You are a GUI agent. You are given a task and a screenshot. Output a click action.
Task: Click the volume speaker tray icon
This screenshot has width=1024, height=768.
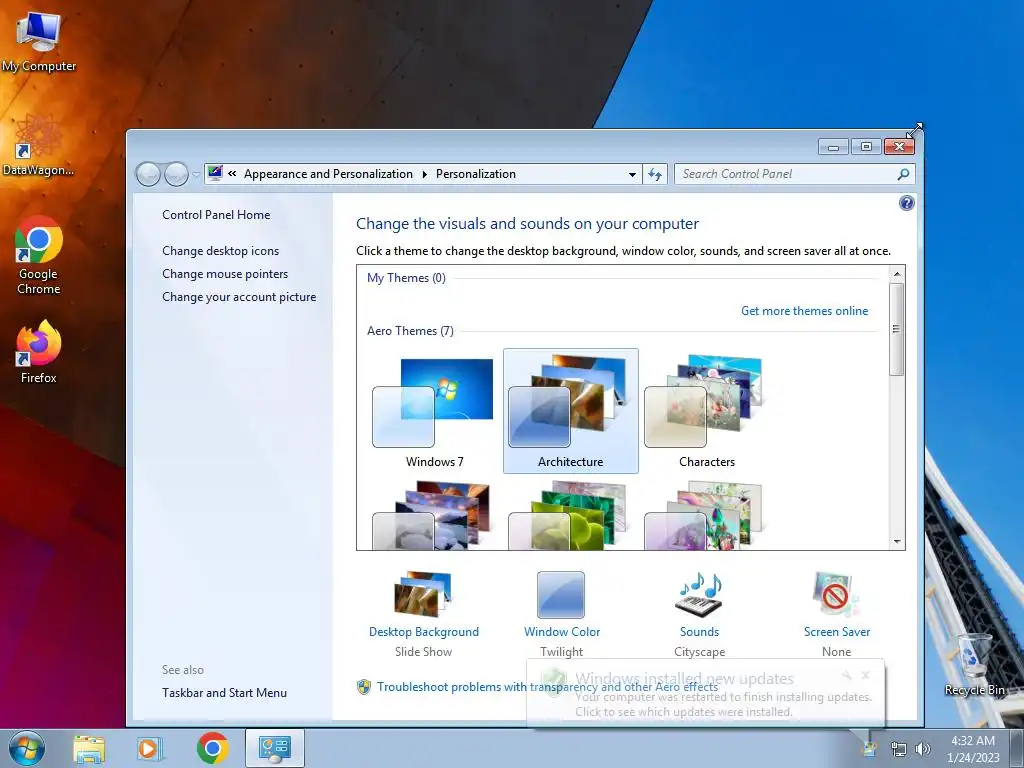[x=923, y=749]
